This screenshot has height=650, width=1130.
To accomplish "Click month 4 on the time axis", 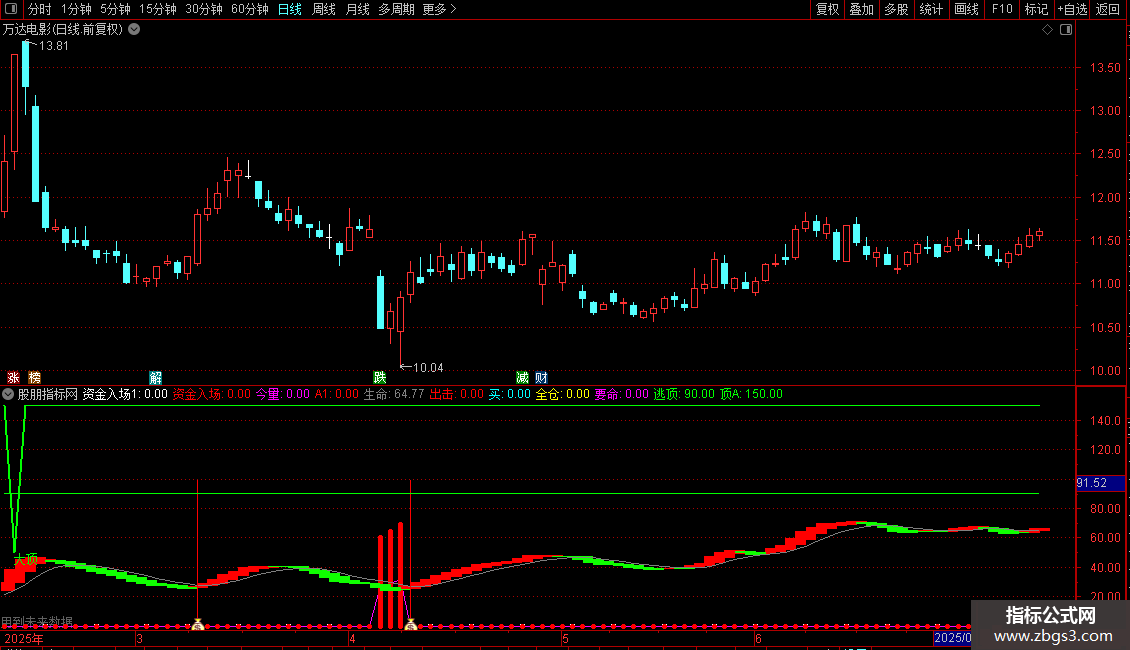I will (x=352, y=638).
